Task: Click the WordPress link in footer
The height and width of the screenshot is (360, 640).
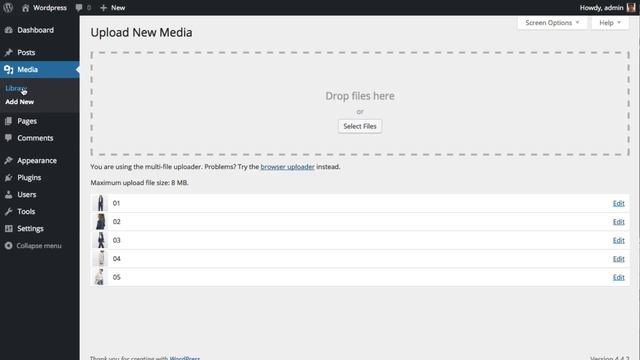Action: click(x=184, y=358)
